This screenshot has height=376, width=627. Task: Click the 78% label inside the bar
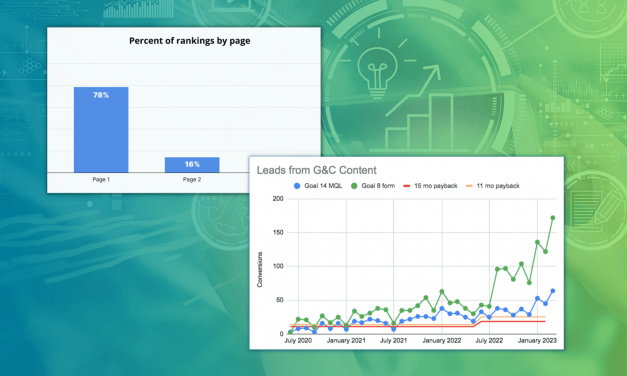pyautogui.click(x=101, y=95)
